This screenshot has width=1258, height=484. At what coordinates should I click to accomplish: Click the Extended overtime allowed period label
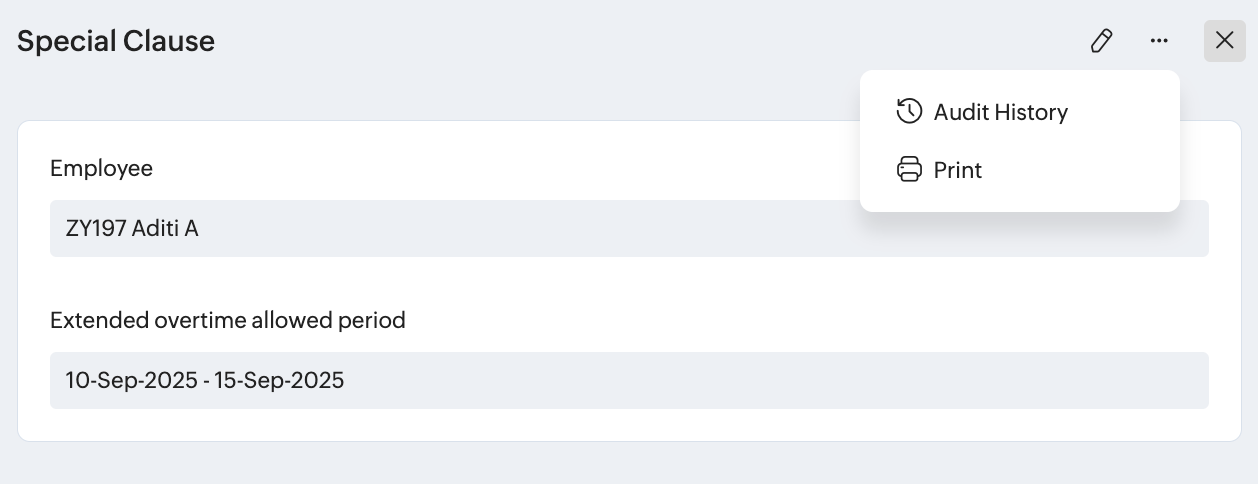point(228,320)
